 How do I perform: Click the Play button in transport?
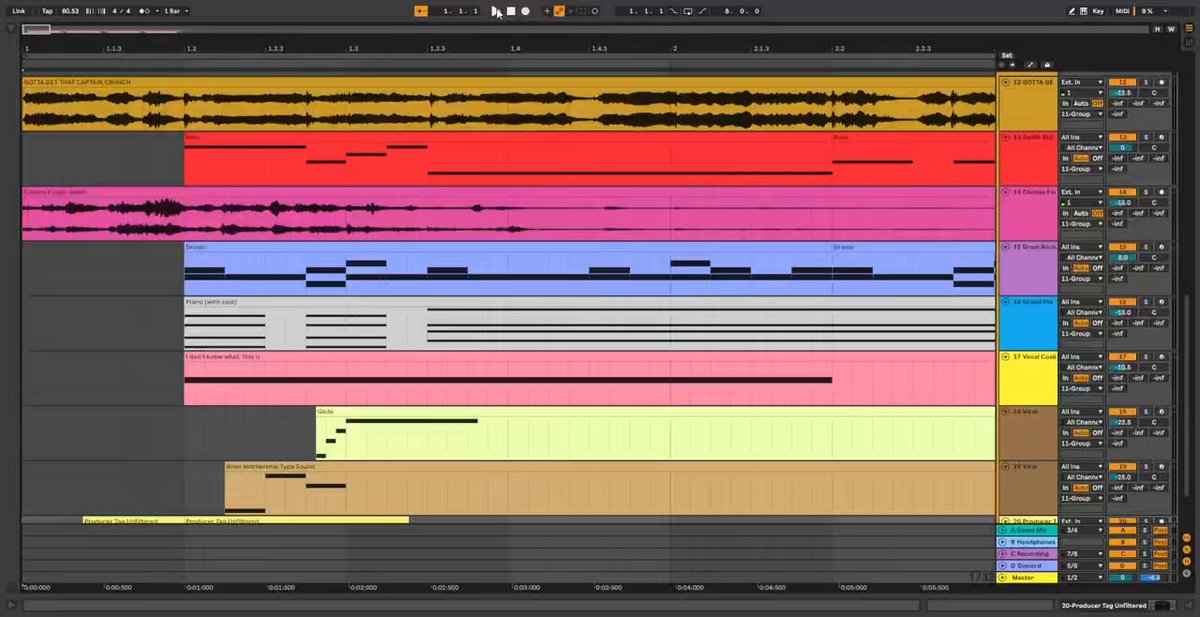[495, 11]
